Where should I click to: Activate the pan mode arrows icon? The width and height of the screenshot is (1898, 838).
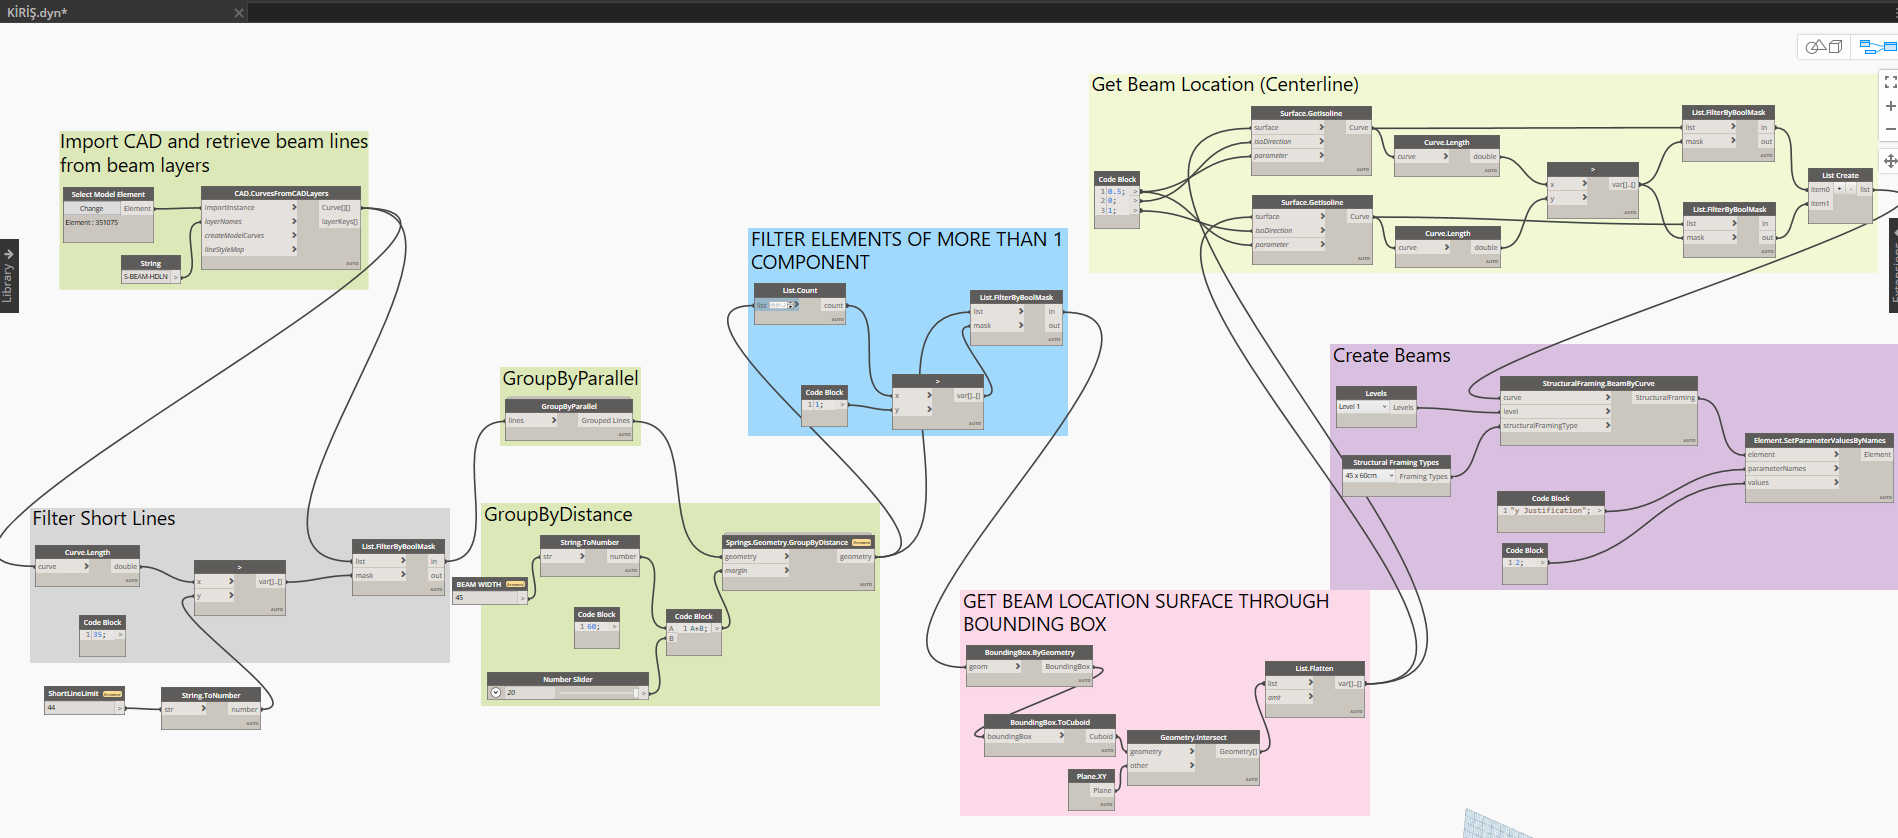click(1889, 160)
